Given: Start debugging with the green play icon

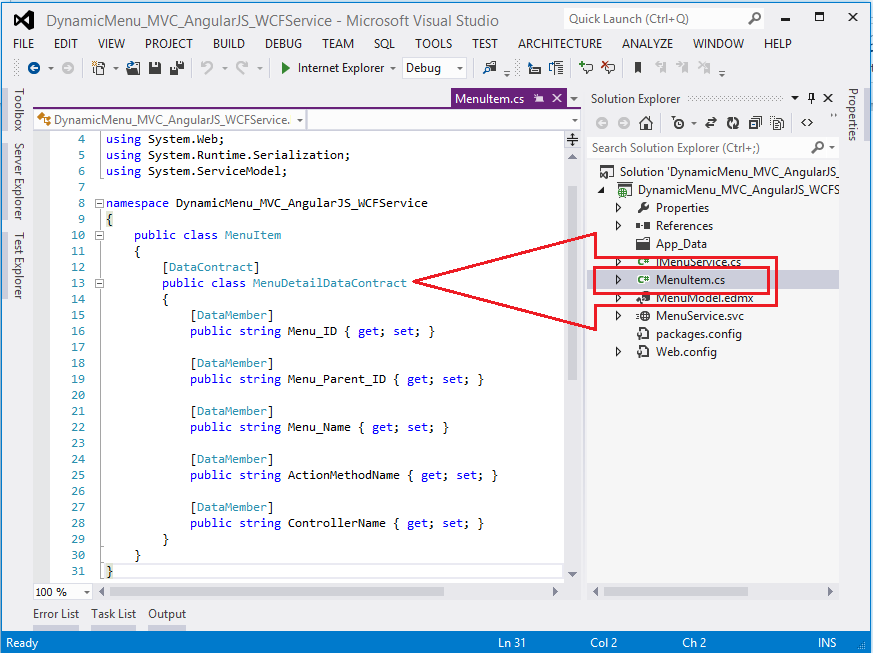Looking at the screenshot, I should coord(285,68).
